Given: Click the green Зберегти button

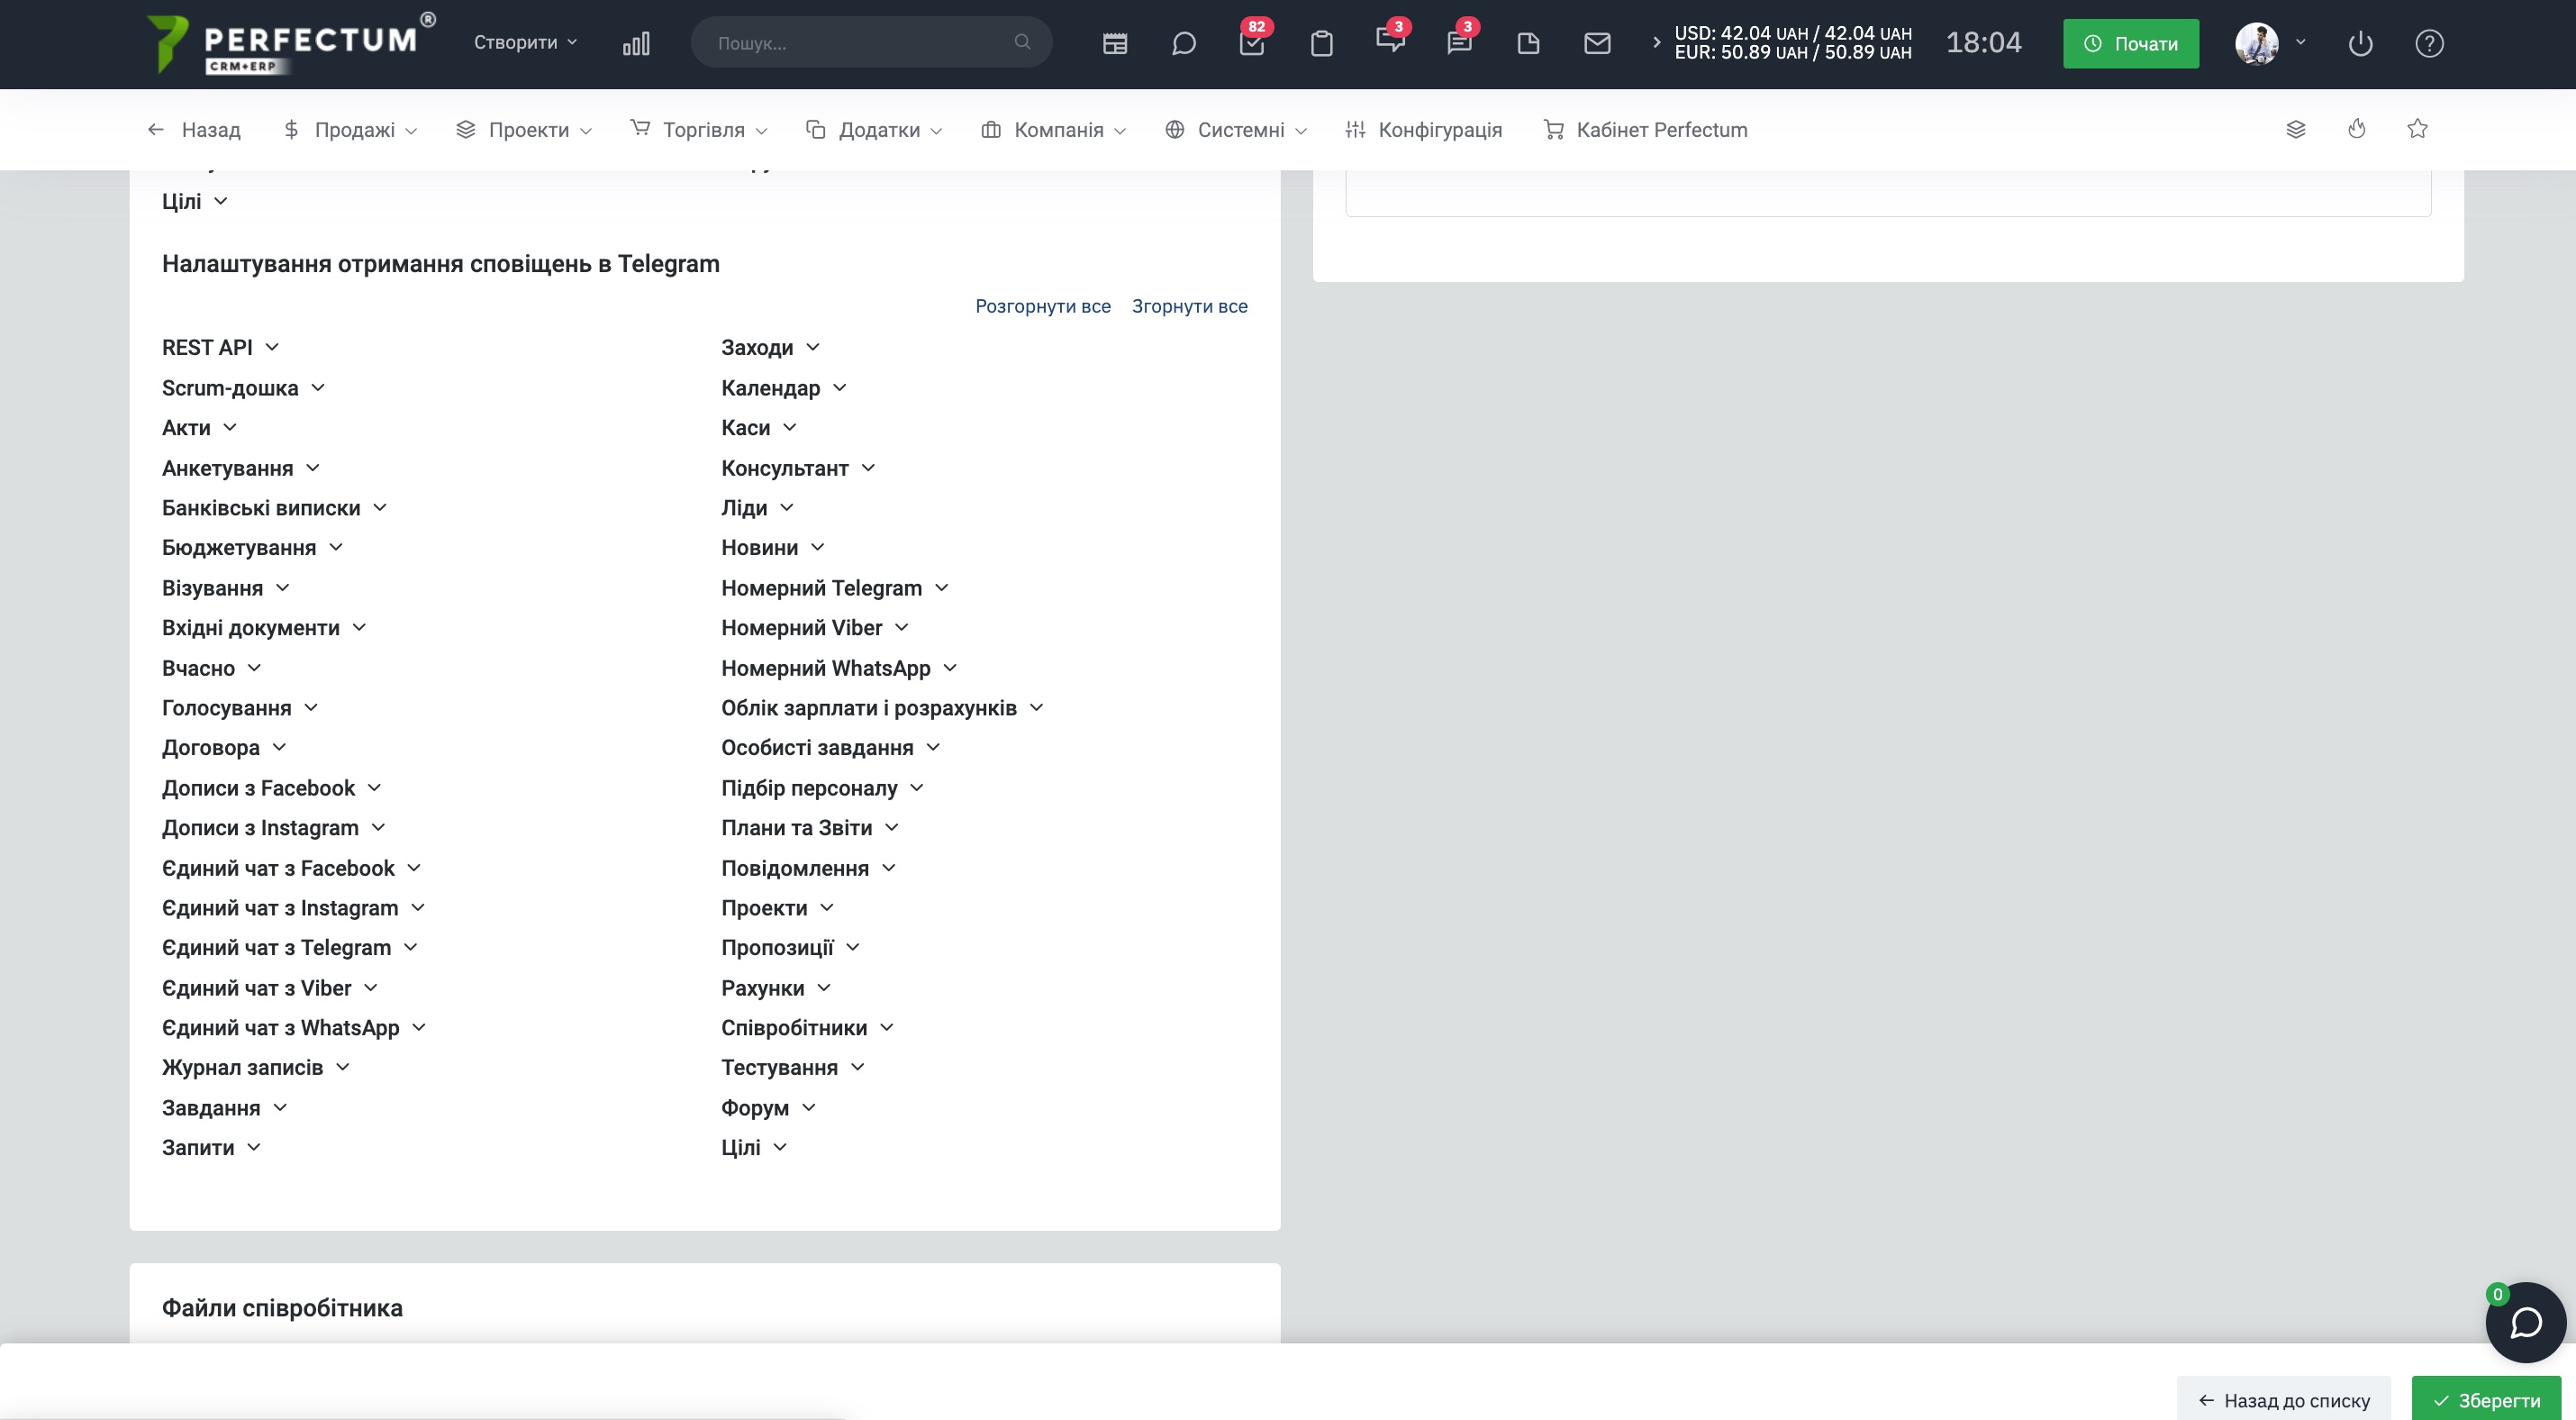Looking at the screenshot, I should (x=2486, y=1399).
